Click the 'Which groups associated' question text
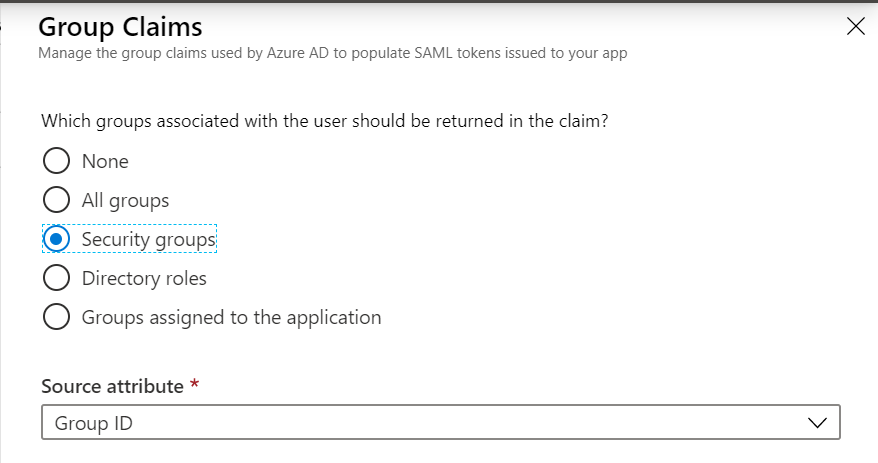 [x=325, y=121]
